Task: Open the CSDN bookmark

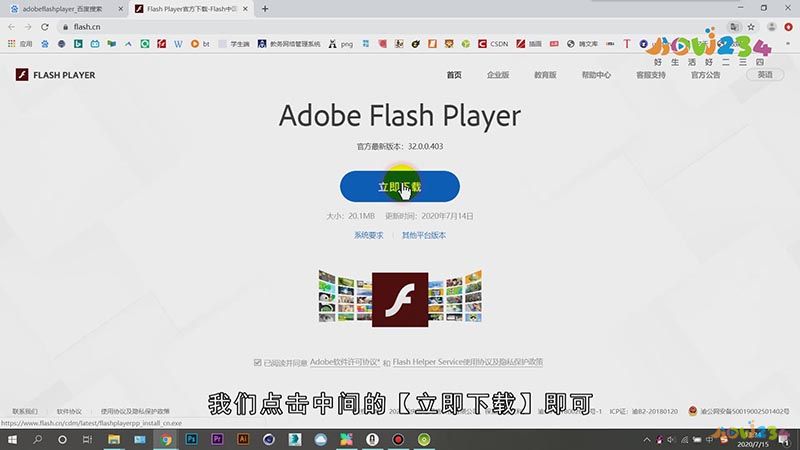Action: [x=493, y=44]
